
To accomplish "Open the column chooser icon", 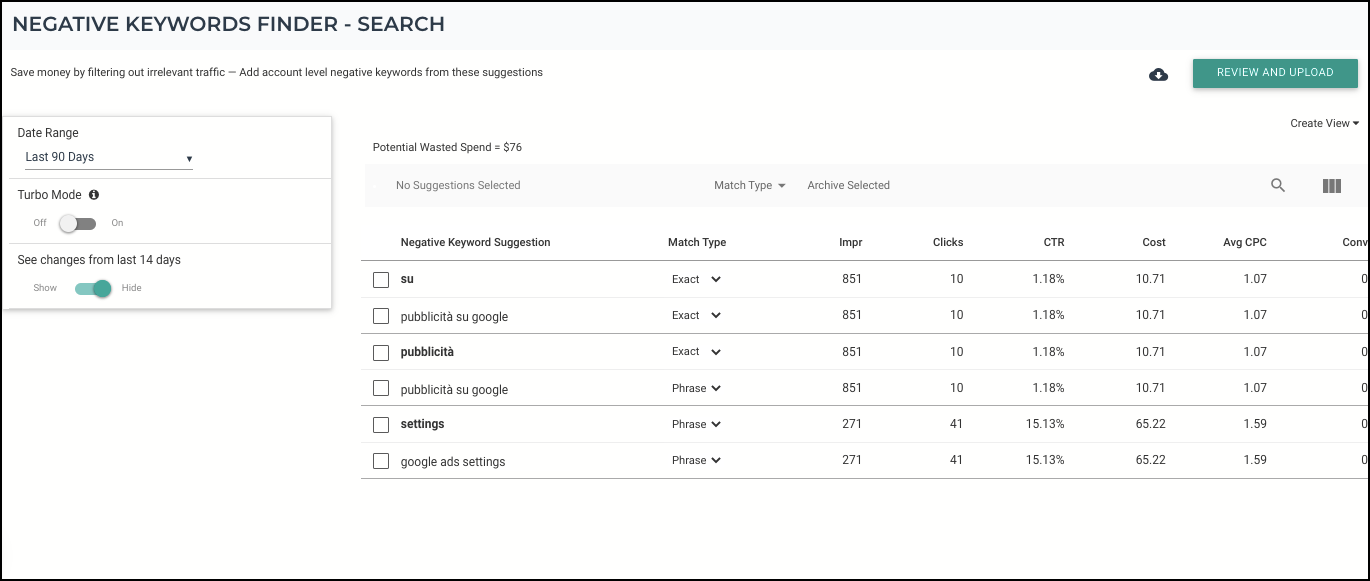I will (x=1331, y=186).
